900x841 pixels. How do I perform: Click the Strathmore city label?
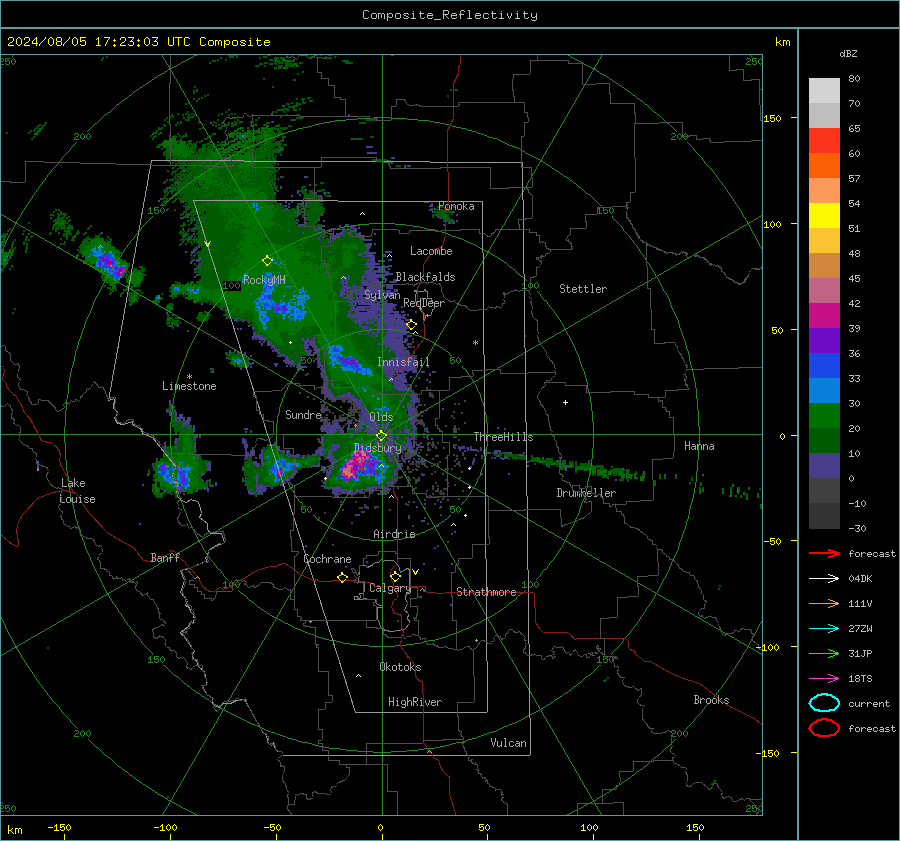(x=486, y=592)
